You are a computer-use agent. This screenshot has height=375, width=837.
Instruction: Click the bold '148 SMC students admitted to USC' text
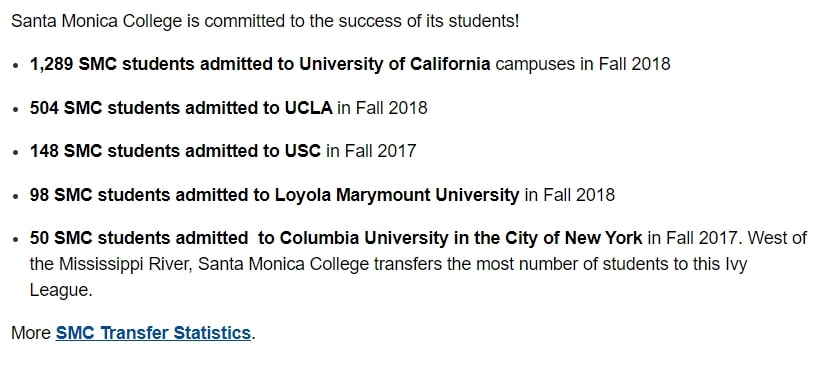pyautogui.click(x=175, y=151)
